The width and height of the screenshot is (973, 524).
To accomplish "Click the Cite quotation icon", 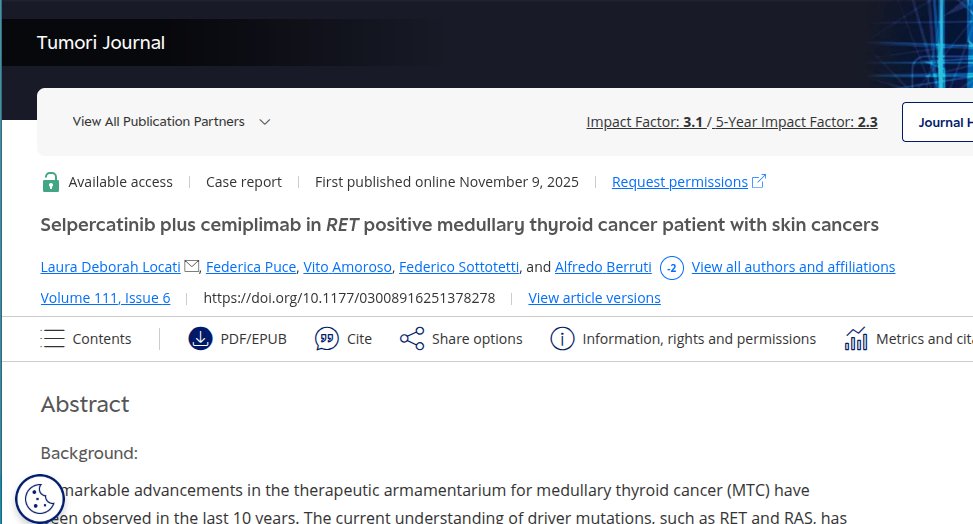I will click(326, 339).
